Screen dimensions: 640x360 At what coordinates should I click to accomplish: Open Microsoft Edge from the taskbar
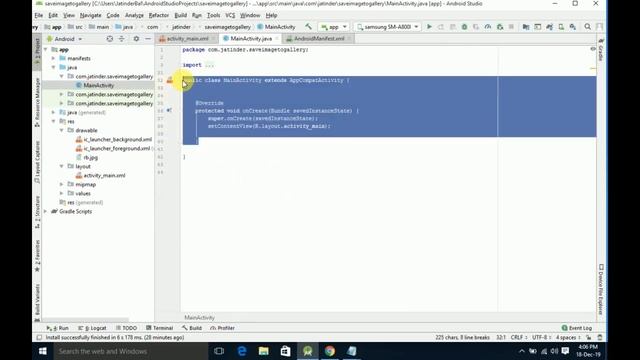pyautogui.click(x=242, y=351)
